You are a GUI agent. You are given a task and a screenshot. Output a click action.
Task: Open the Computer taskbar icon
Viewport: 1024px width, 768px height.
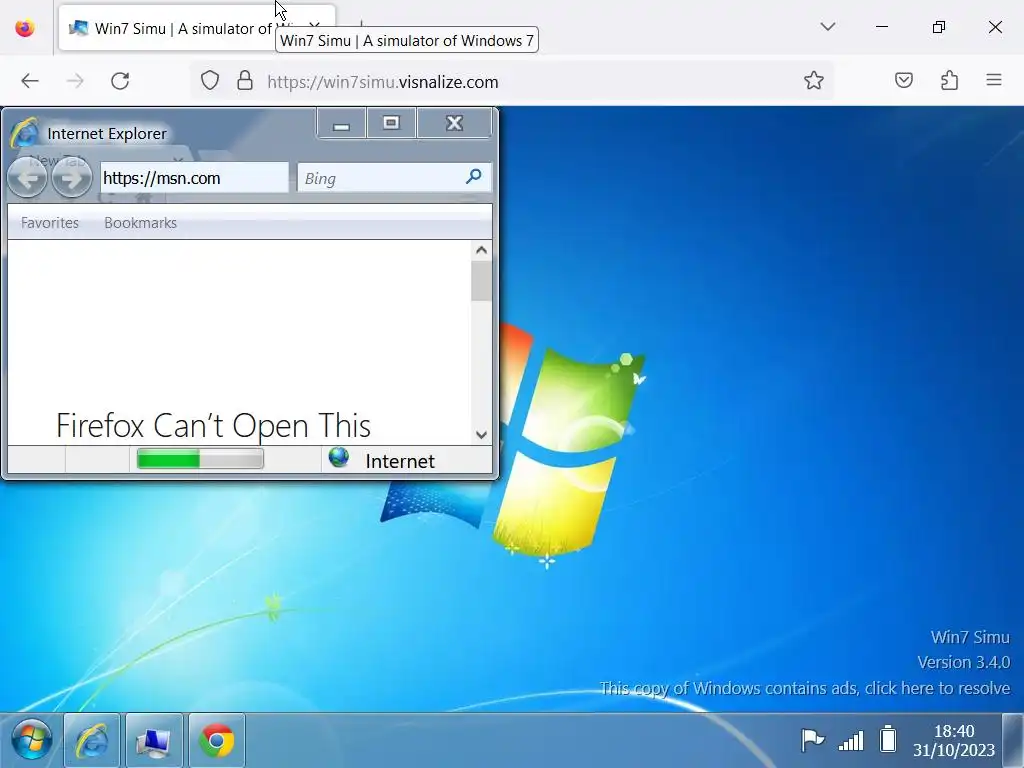[154, 741]
